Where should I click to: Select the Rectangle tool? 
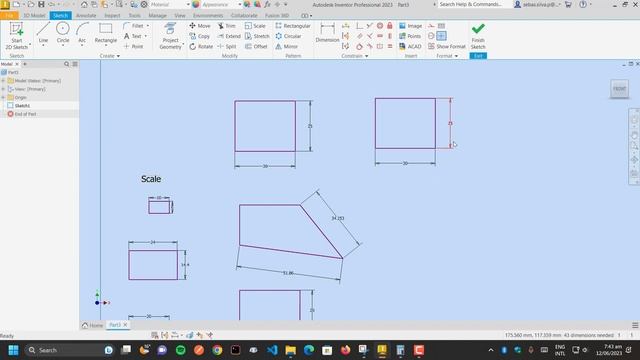[106, 33]
